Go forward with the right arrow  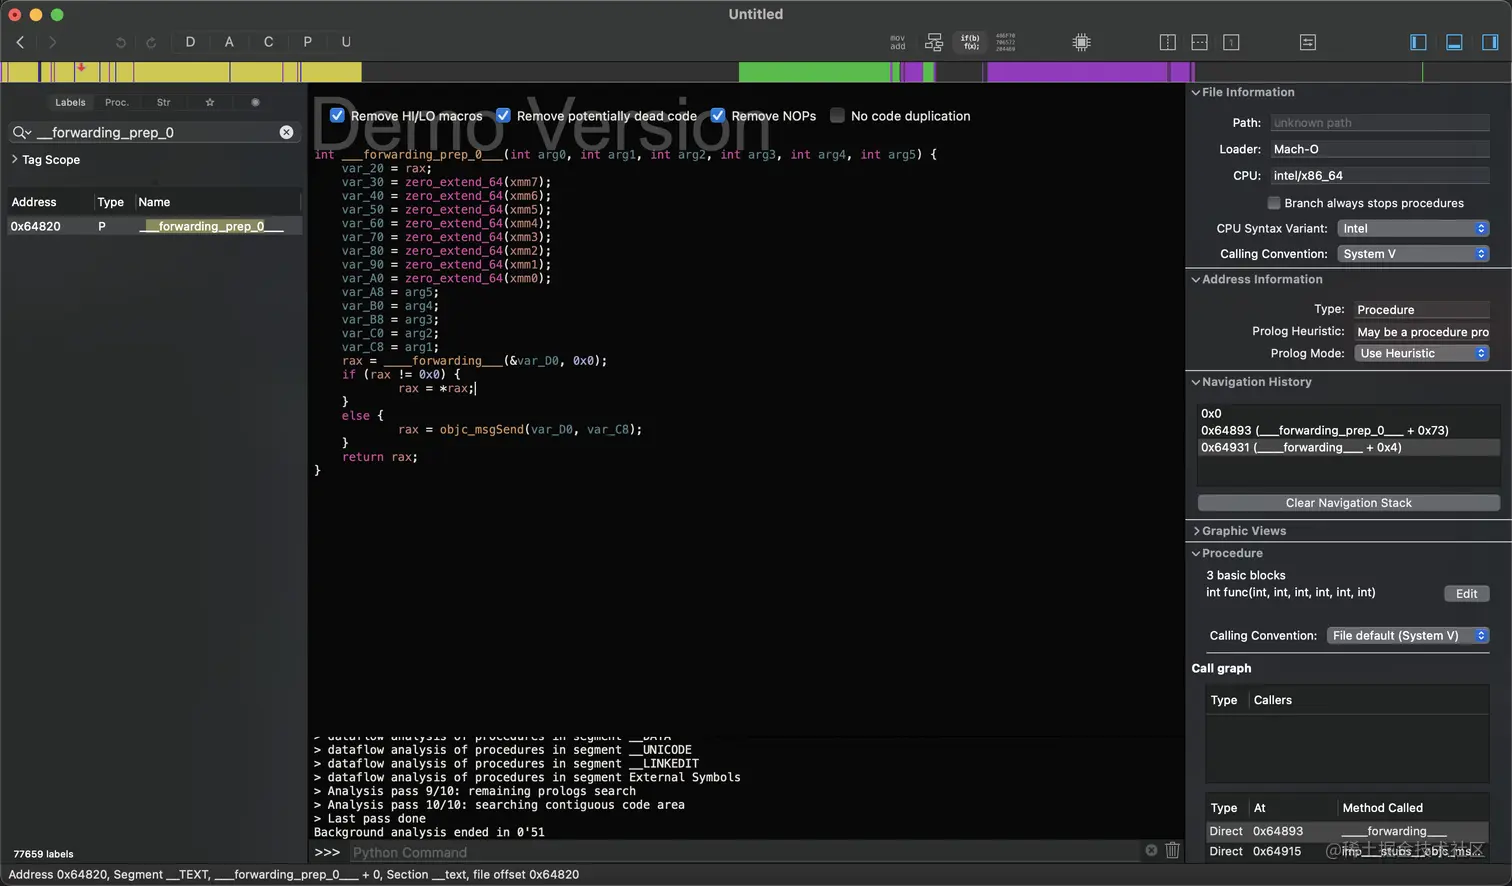(x=52, y=42)
